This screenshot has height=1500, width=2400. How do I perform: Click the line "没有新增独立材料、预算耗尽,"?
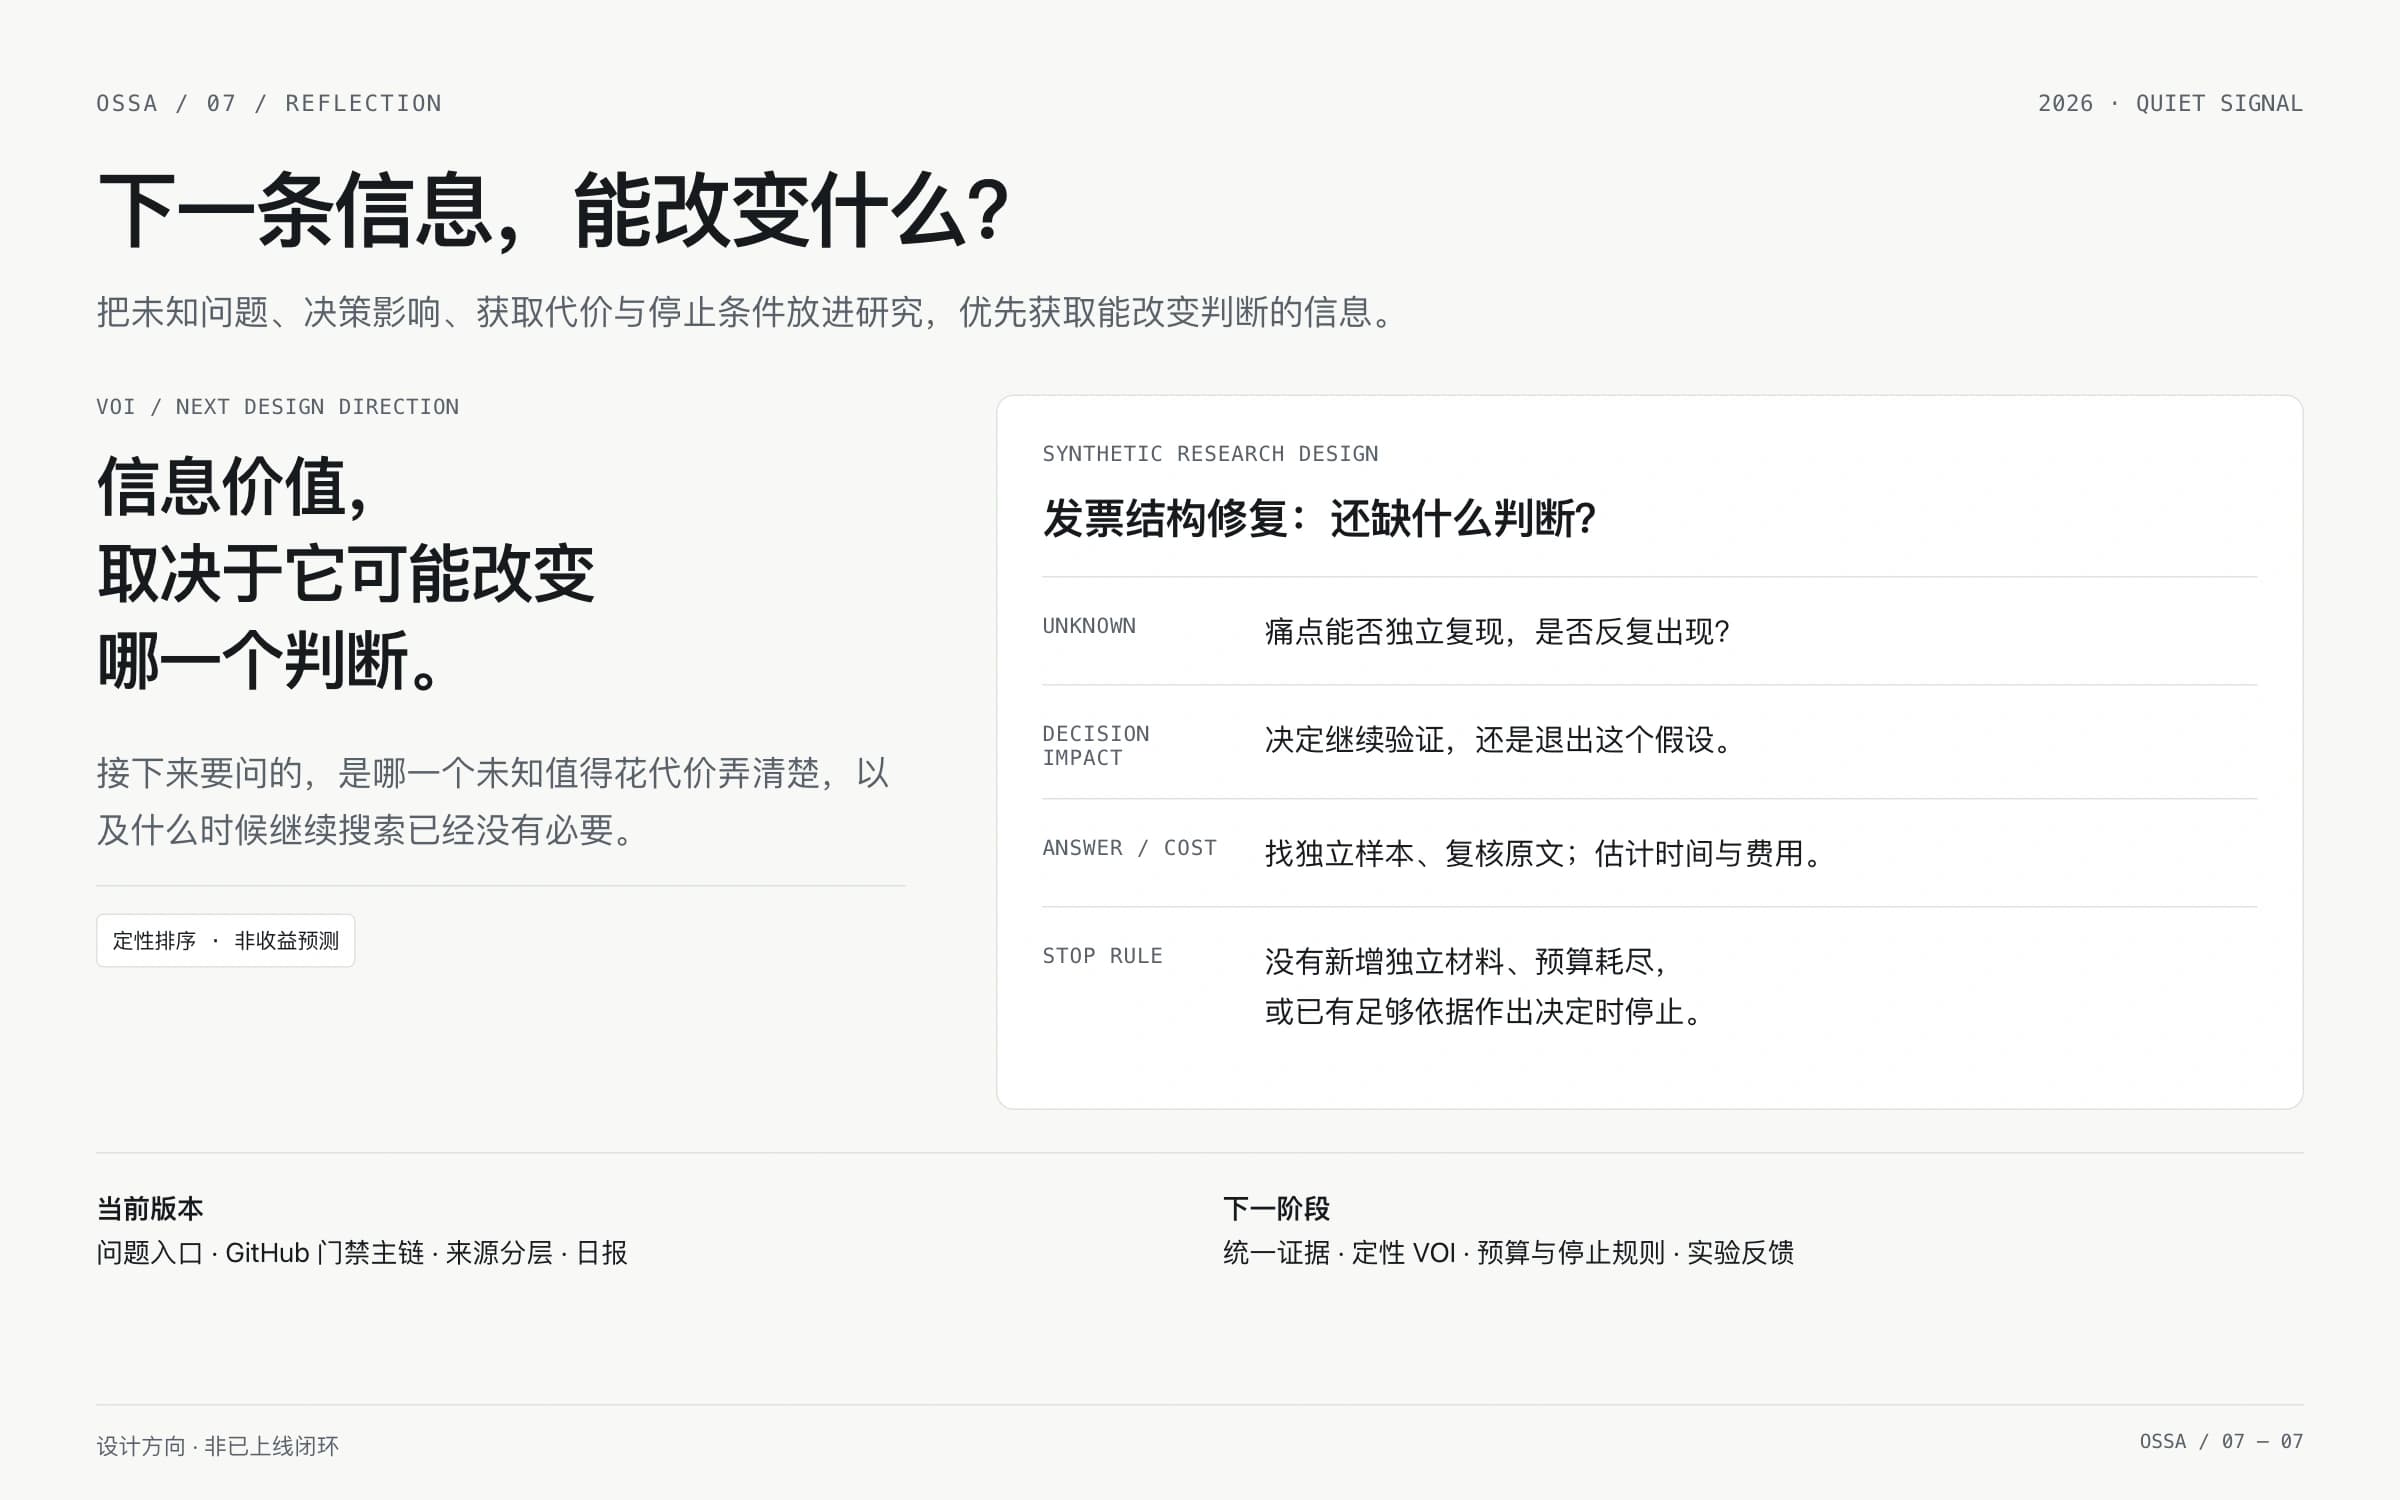click(1466, 962)
